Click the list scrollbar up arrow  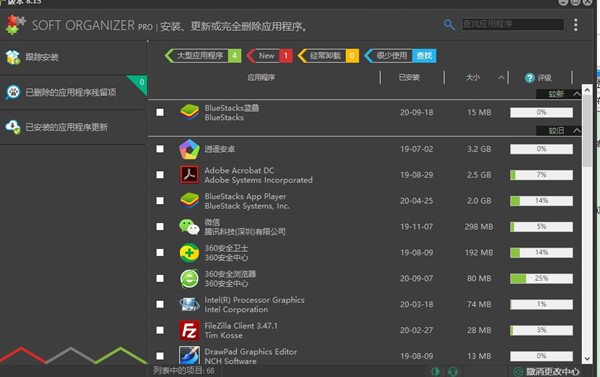click(x=587, y=90)
